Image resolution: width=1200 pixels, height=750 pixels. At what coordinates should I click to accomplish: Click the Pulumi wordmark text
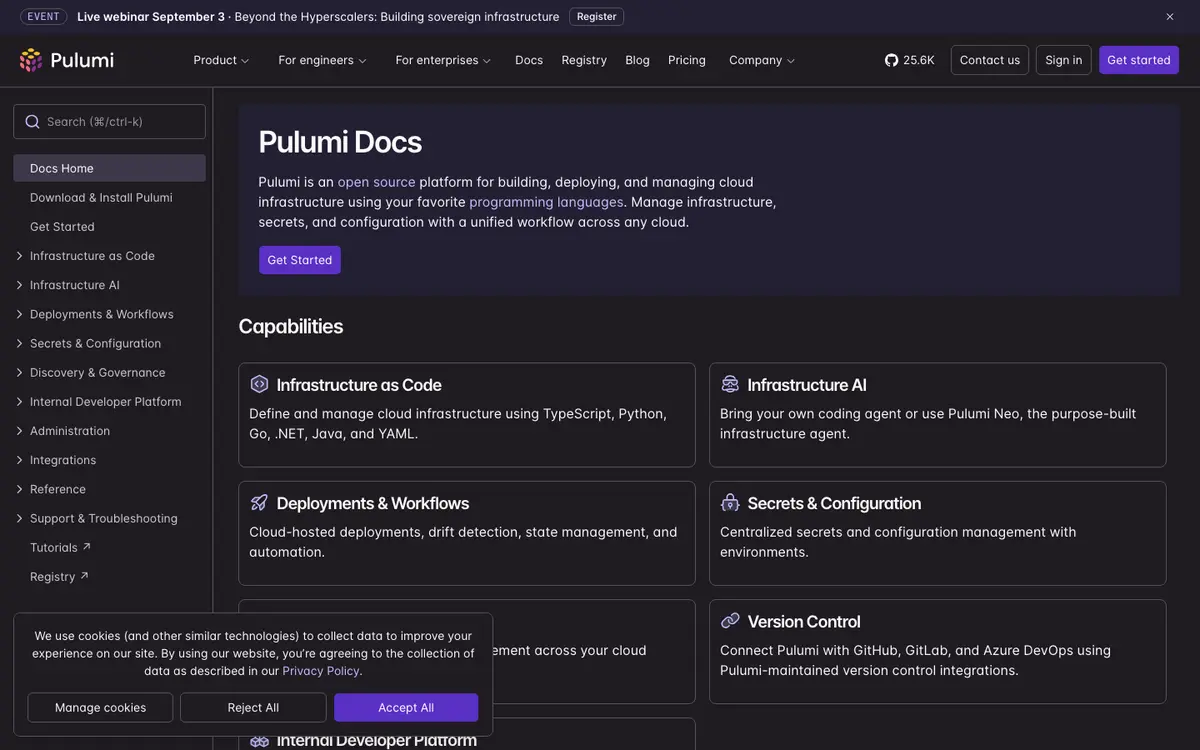[82, 60]
